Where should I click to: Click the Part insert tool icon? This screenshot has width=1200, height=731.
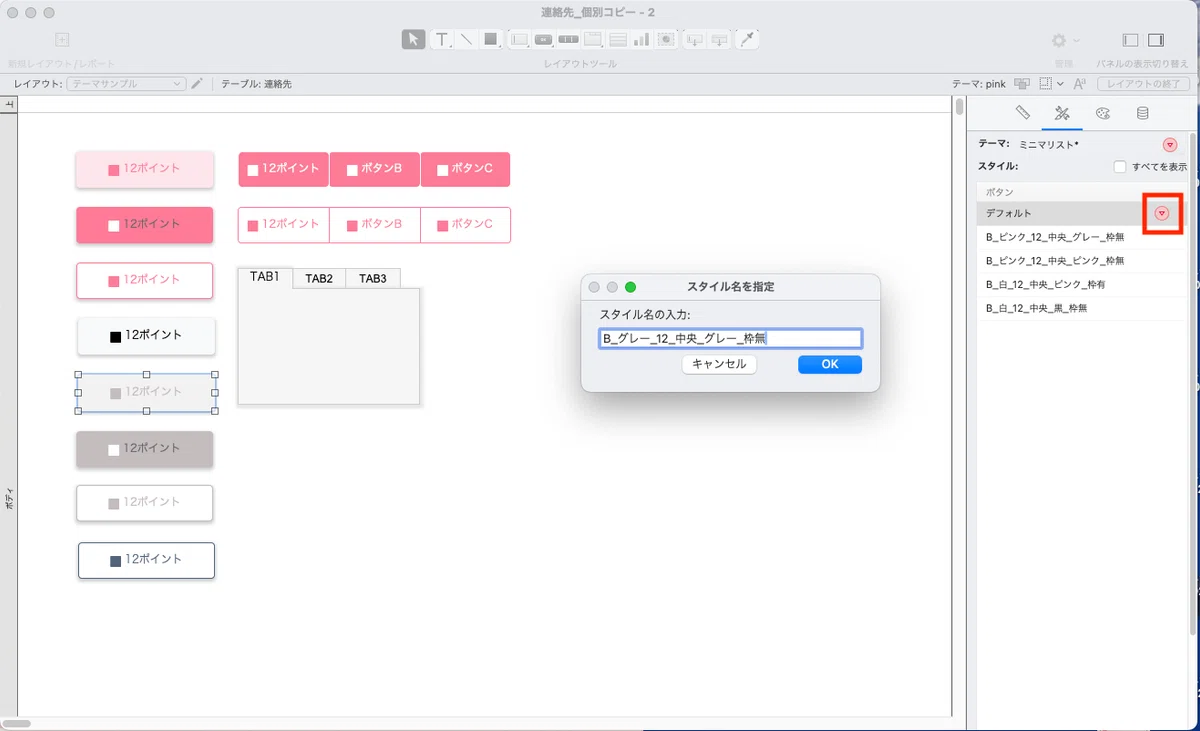pos(719,40)
